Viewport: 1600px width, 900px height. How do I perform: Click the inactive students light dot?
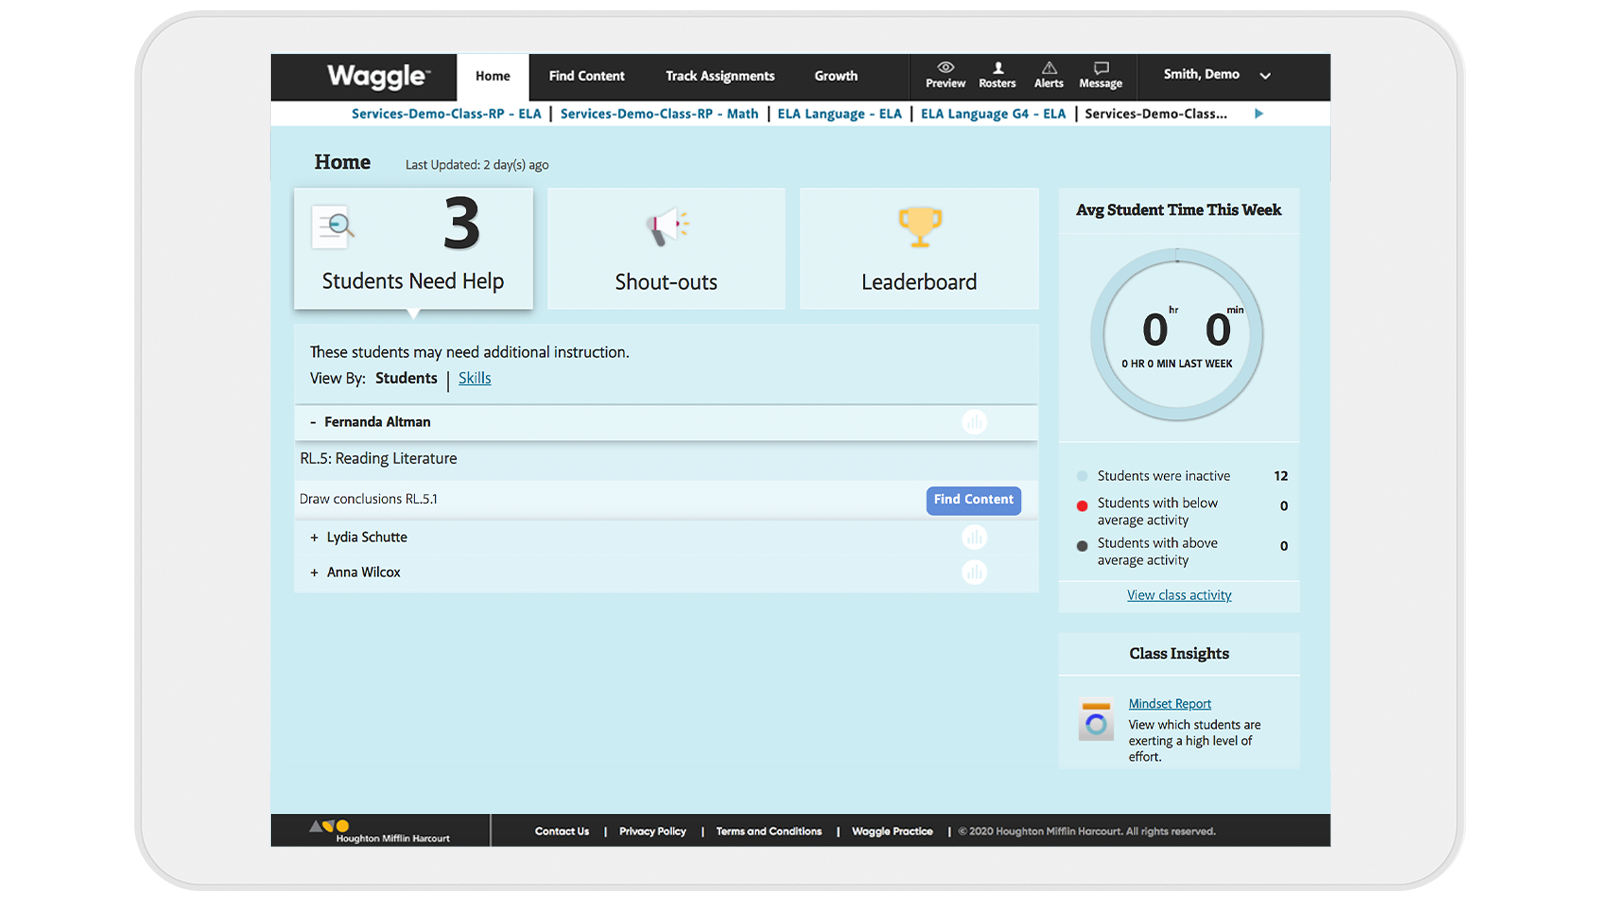tap(1082, 476)
